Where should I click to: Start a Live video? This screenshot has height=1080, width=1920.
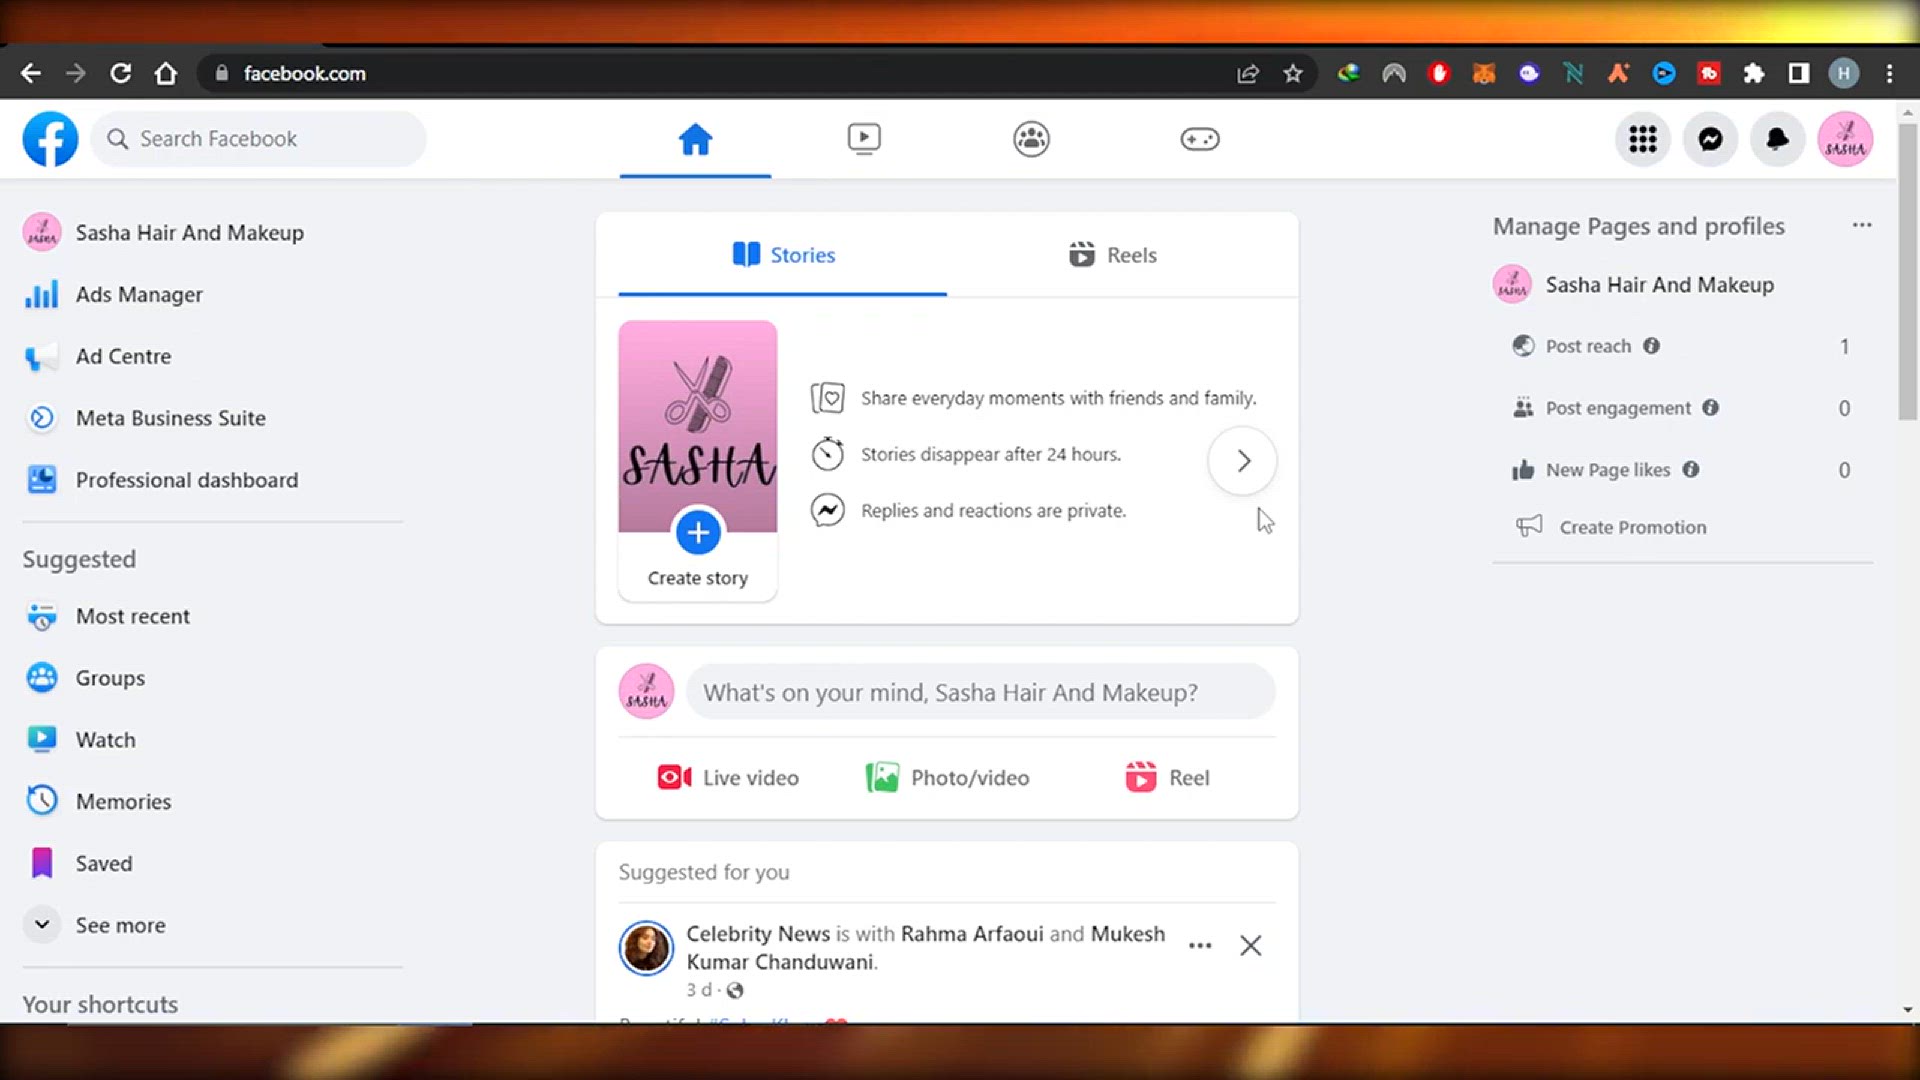tap(728, 778)
